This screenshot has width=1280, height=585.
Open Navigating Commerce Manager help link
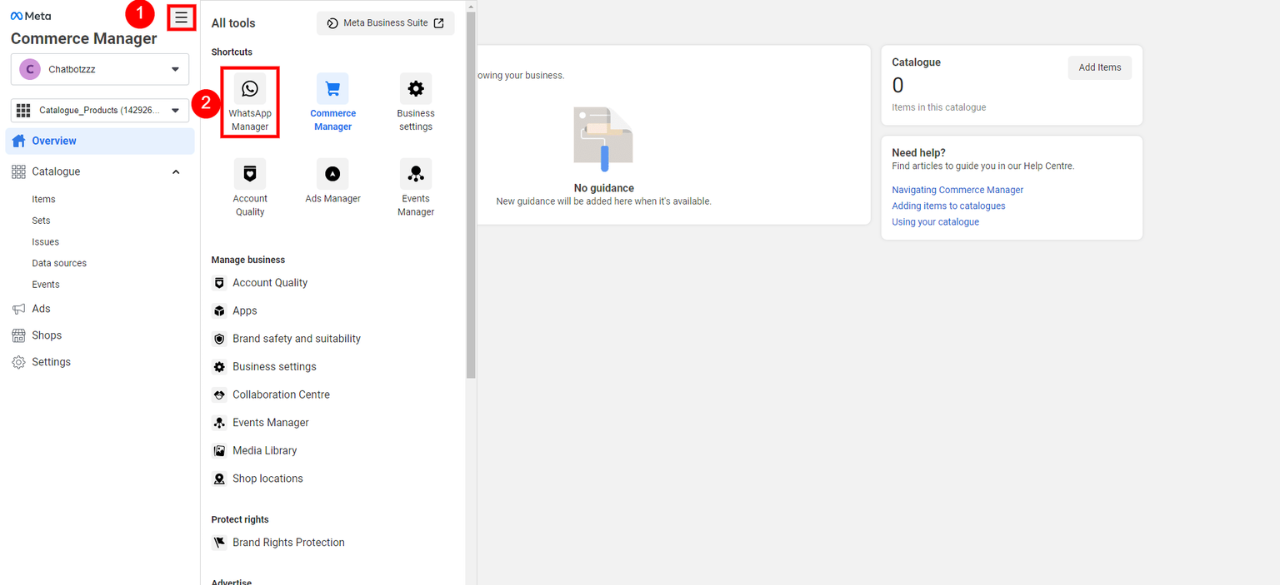click(x=957, y=190)
